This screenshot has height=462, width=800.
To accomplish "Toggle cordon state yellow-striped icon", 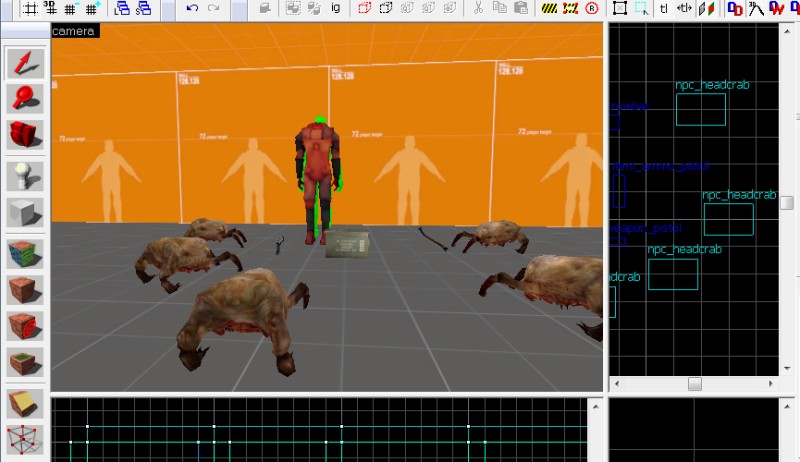I will (x=550, y=9).
